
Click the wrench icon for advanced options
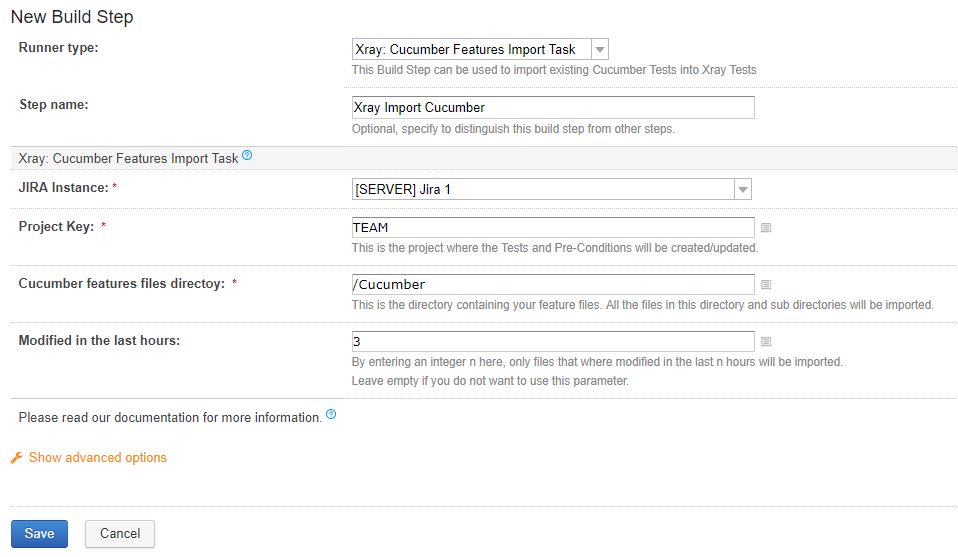pyautogui.click(x=16, y=457)
